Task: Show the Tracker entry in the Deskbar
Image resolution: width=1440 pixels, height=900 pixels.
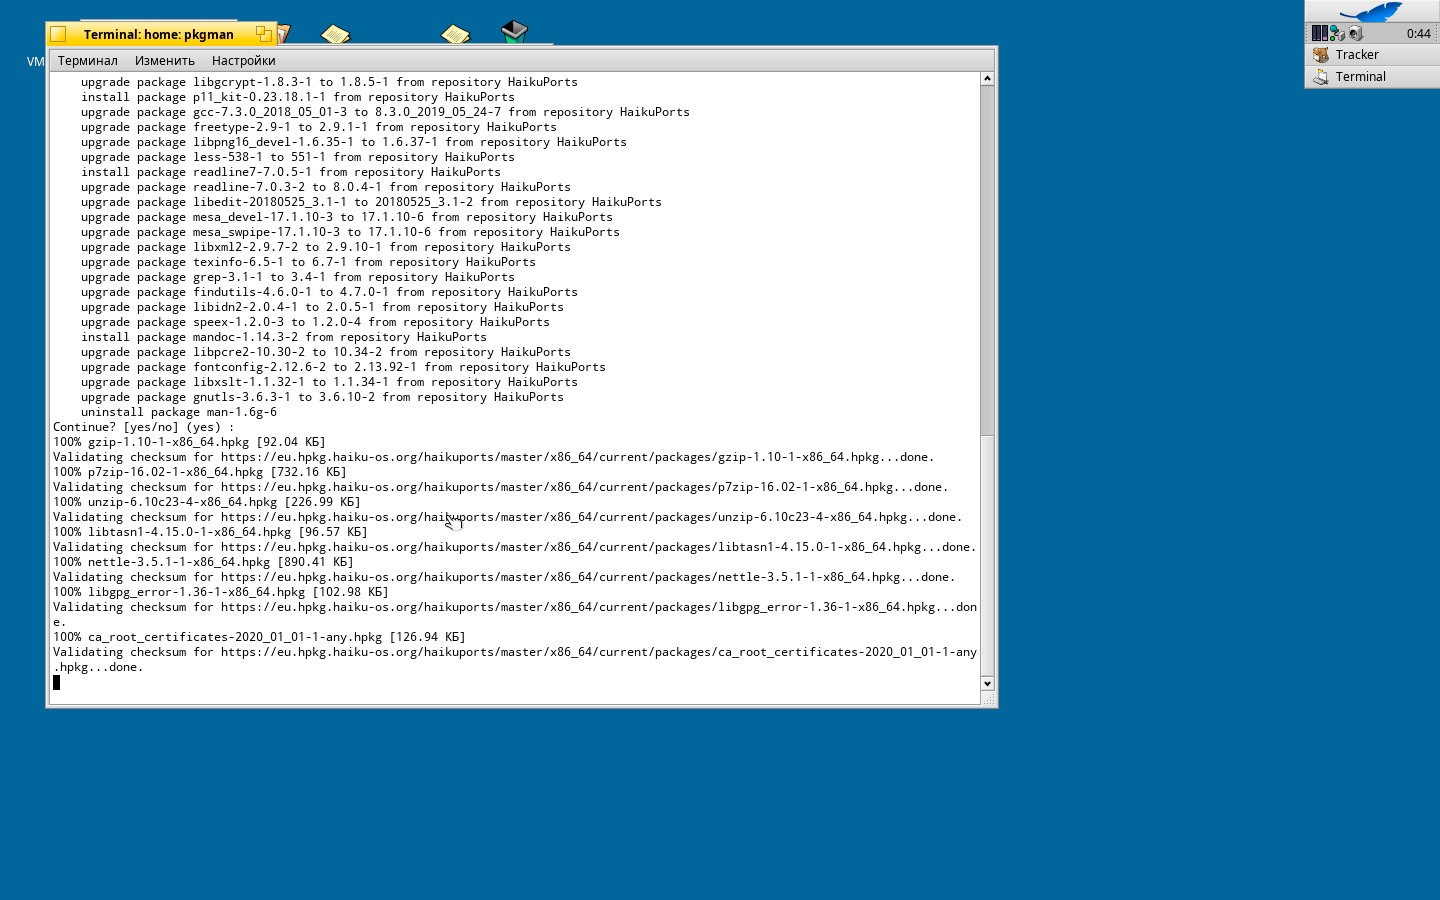Action: click(x=1372, y=55)
